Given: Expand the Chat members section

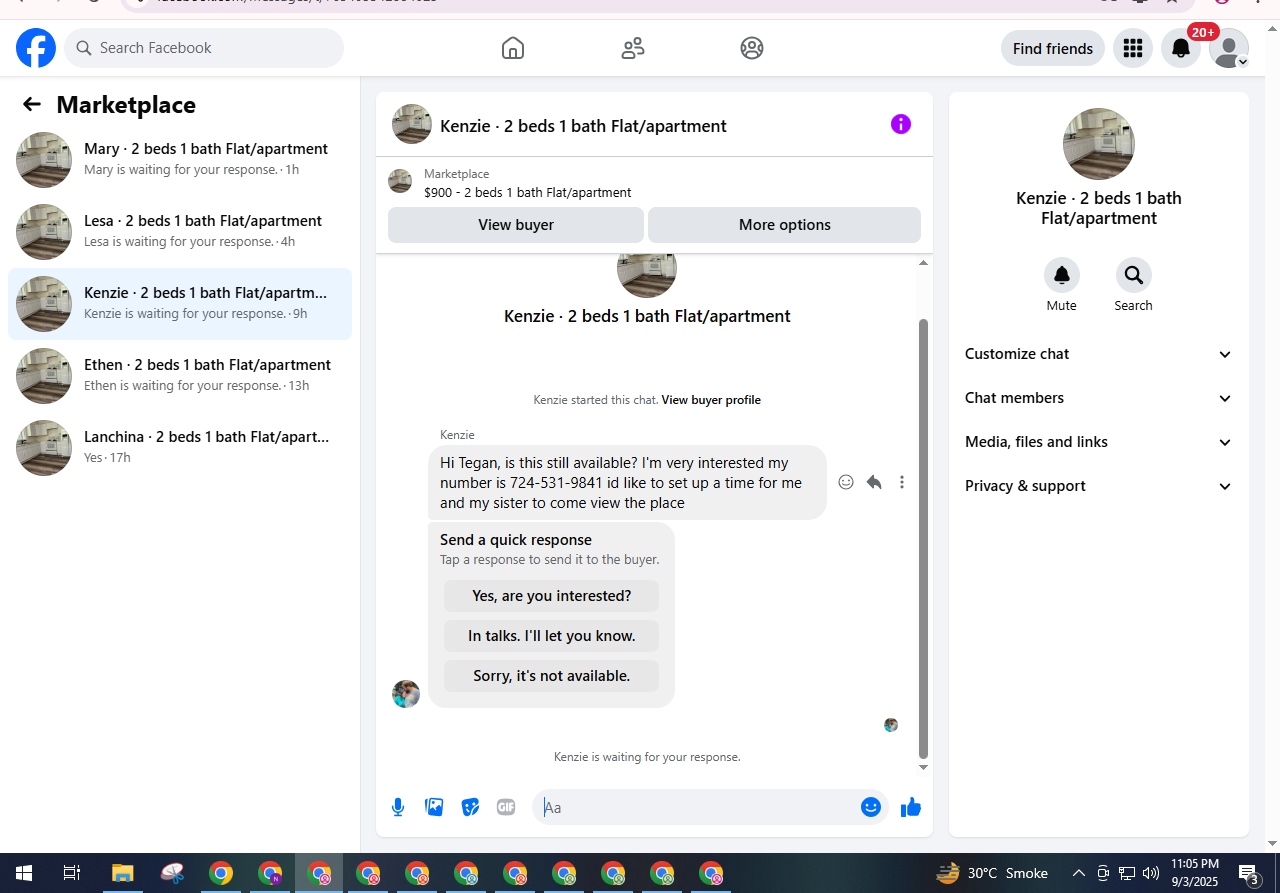Looking at the screenshot, I should (1099, 398).
